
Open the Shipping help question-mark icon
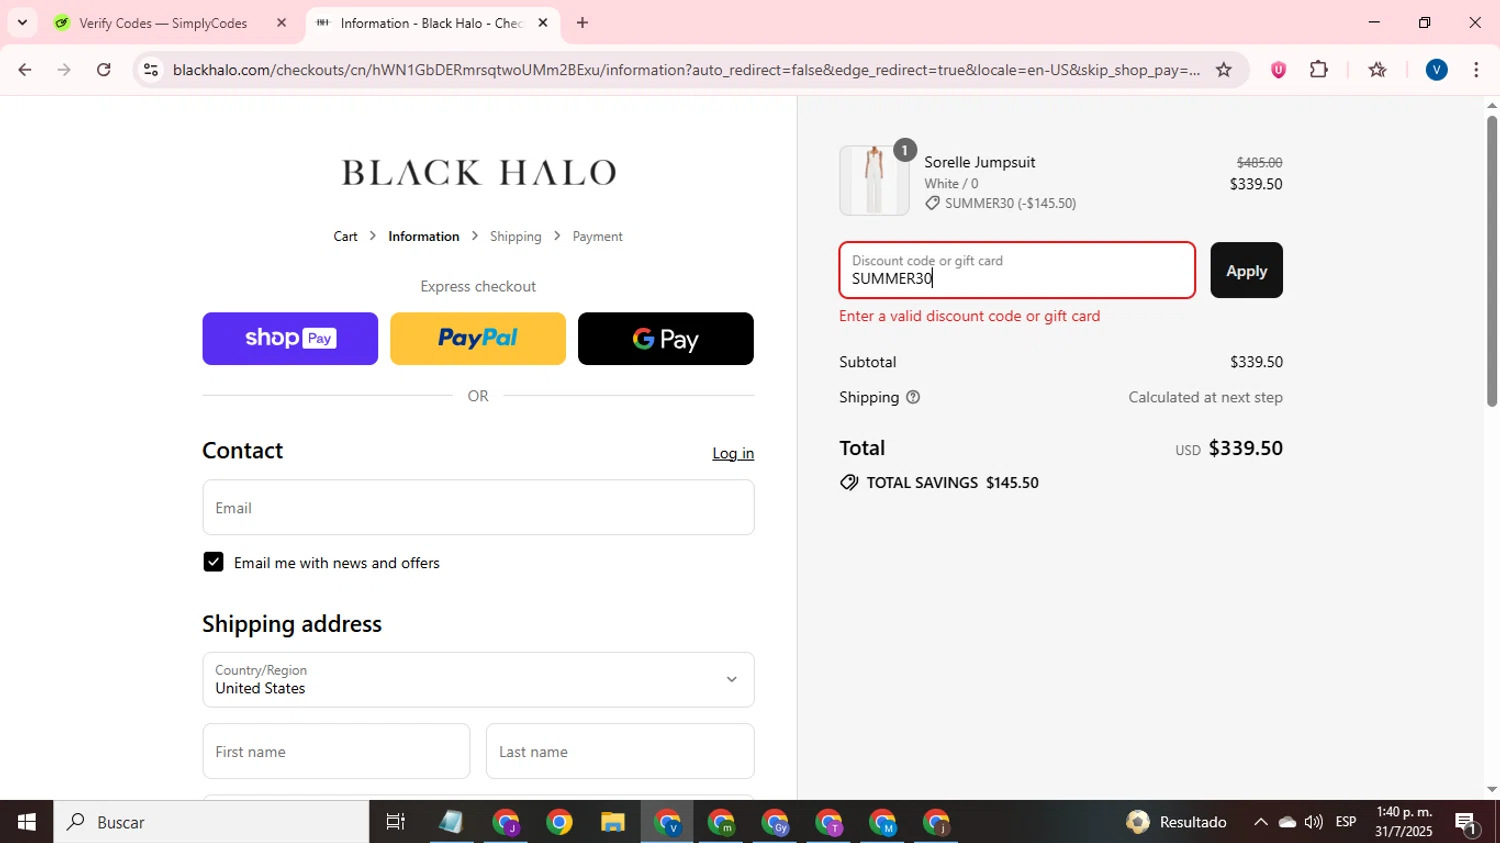[x=913, y=397]
